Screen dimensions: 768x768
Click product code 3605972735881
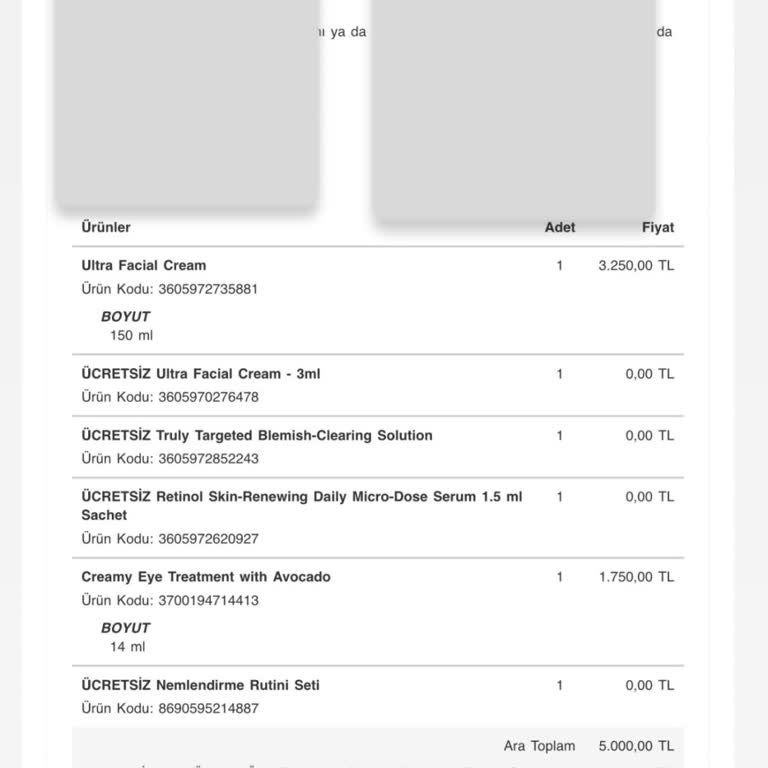point(208,289)
